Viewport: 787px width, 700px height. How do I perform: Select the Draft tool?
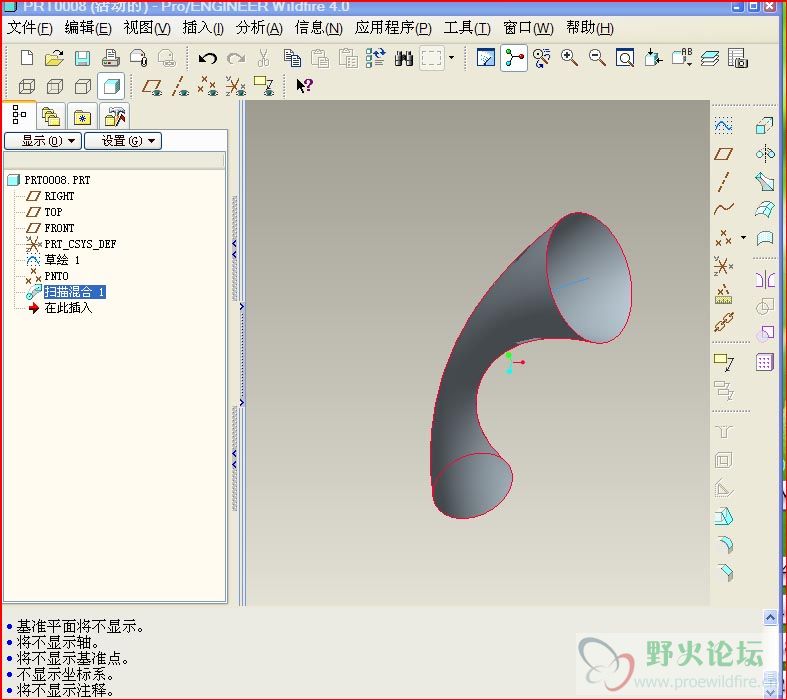point(723,516)
